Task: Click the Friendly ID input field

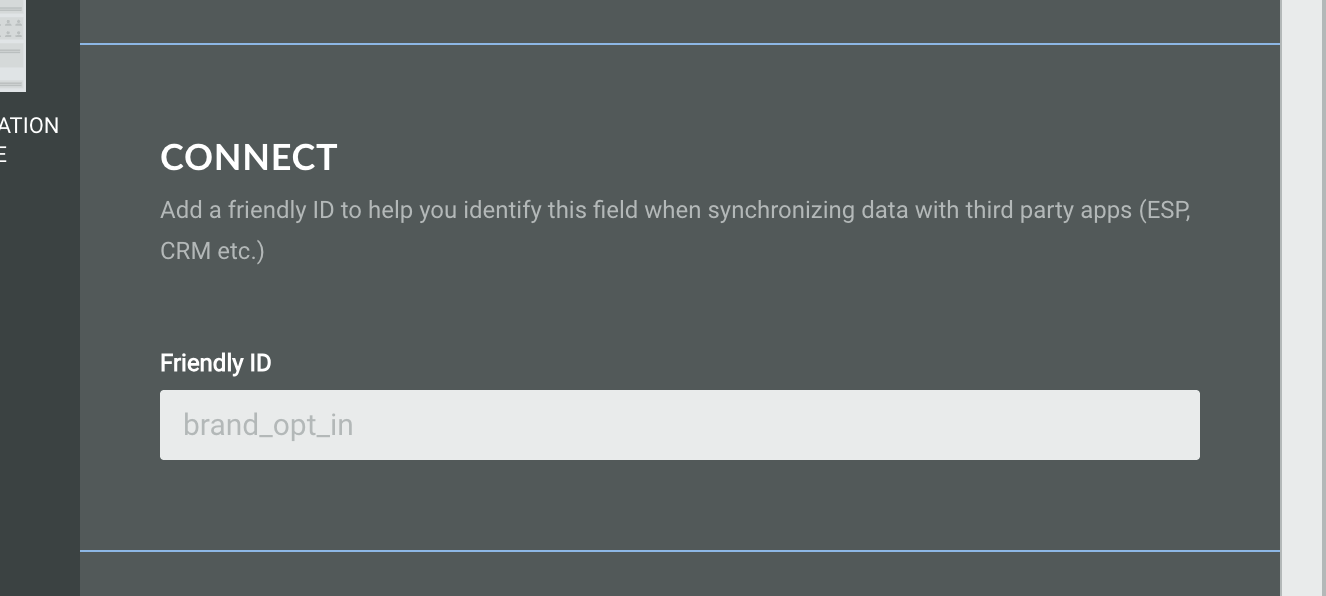Action: click(x=680, y=425)
